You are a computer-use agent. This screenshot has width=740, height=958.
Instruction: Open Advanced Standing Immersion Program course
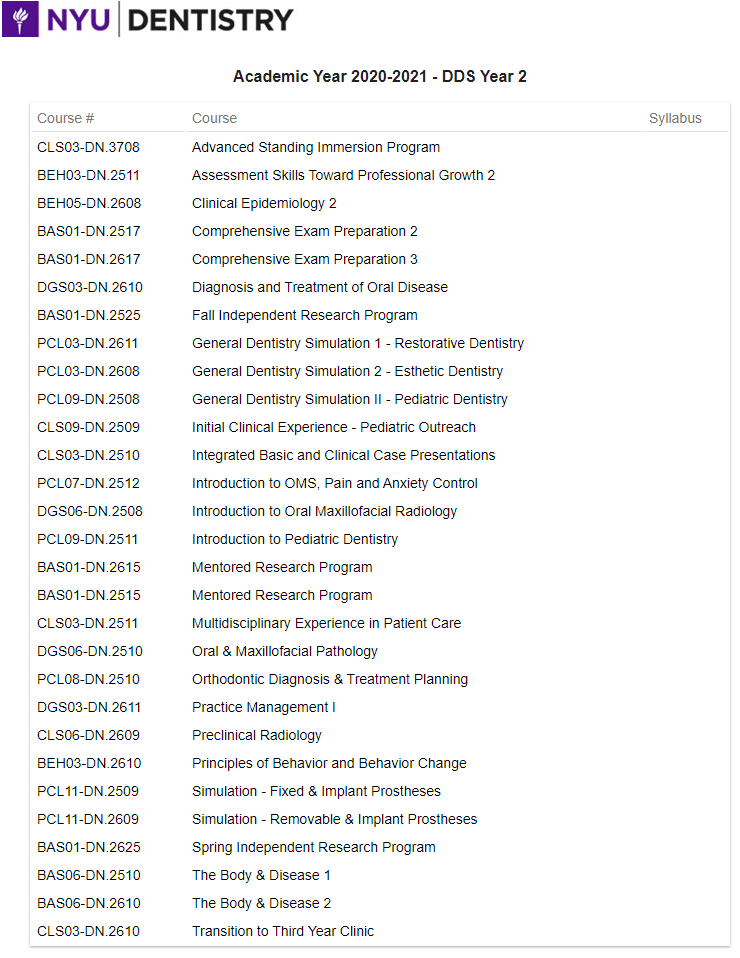pyautogui.click(x=316, y=147)
